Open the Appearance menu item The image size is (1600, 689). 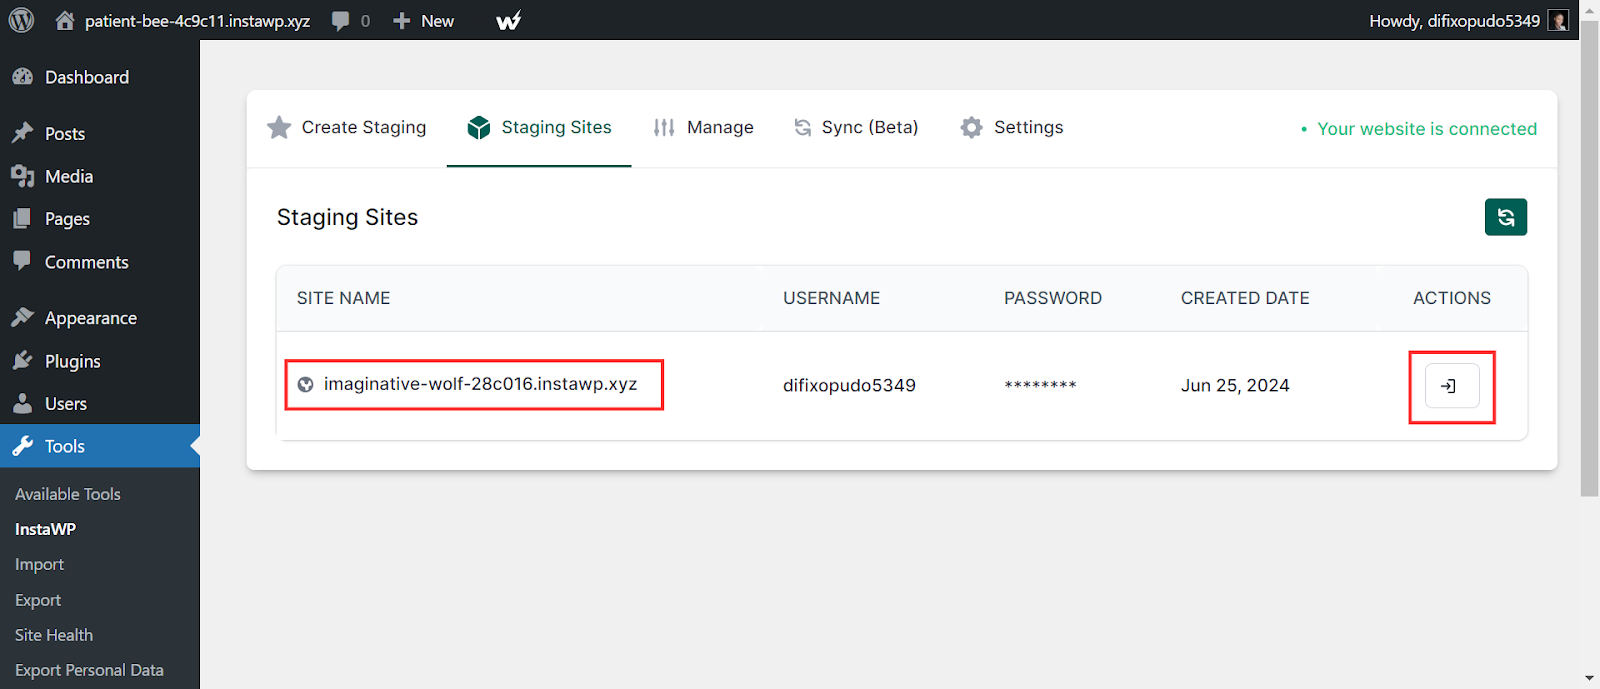[x=100, y=317]
